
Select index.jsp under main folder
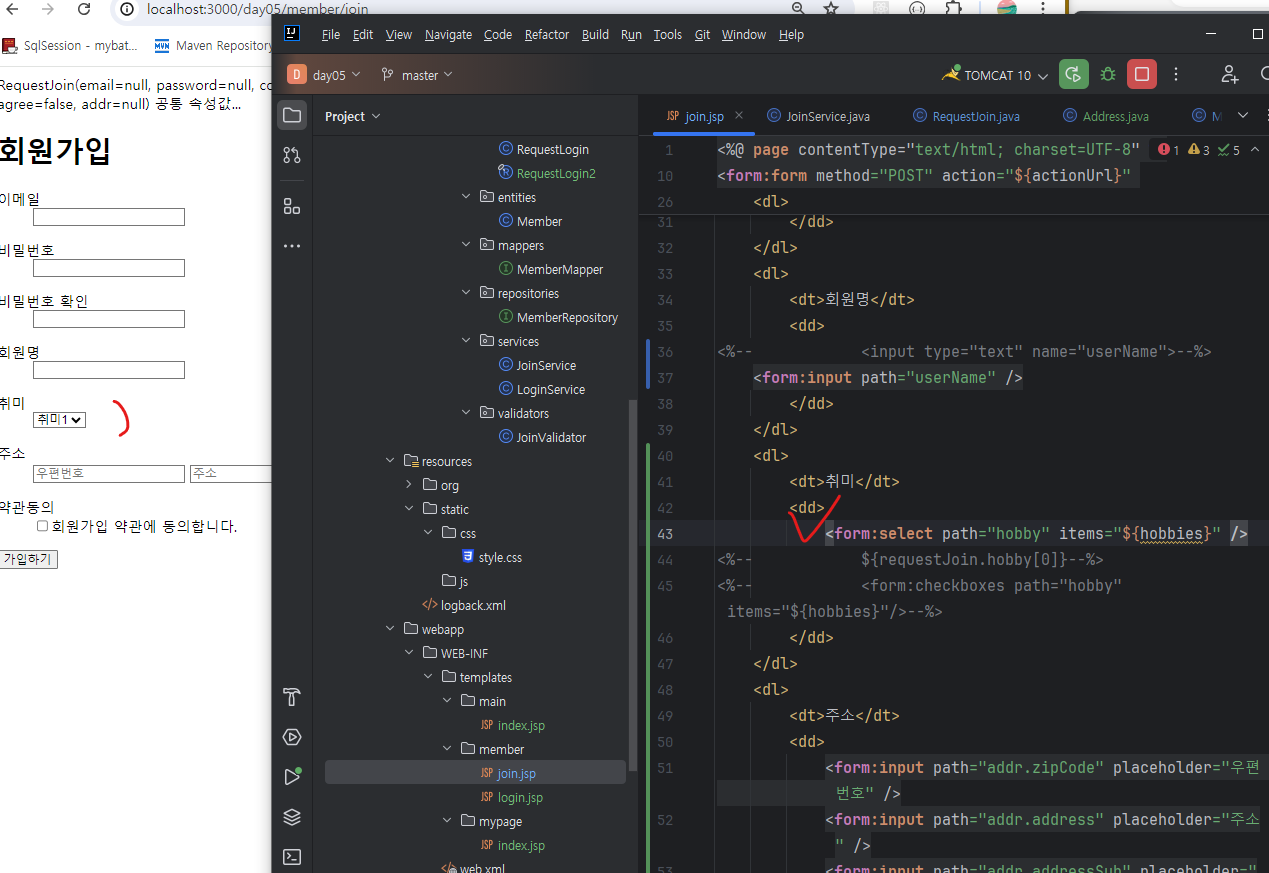pos(511,725)
